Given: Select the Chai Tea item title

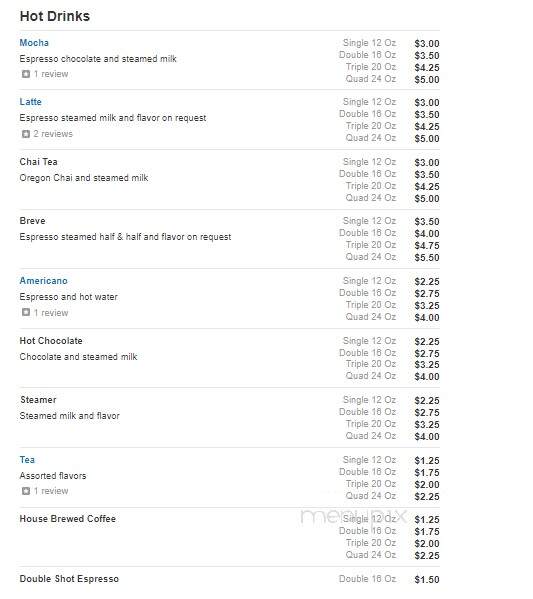Looking at the screenshot, I should [39, 162].
